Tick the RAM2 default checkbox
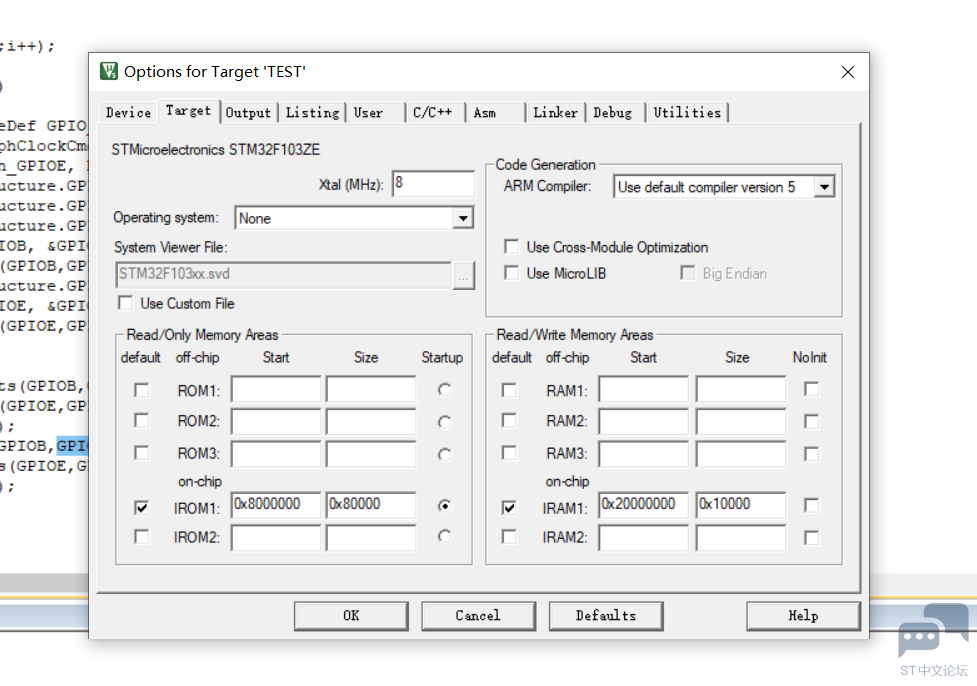The image size is (977, 686). (x=509, y=421)
